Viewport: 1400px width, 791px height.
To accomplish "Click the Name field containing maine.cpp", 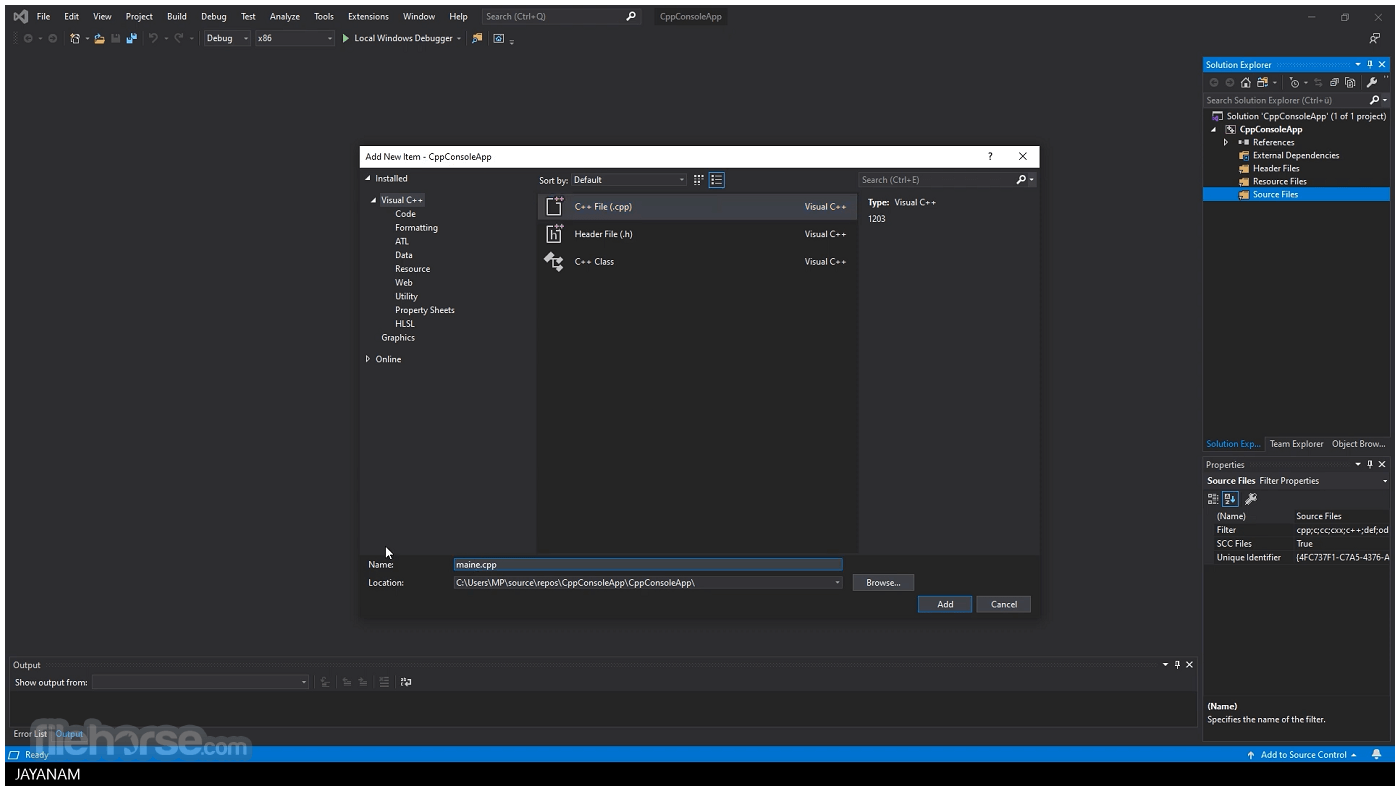I will click(x=648, y=565).
